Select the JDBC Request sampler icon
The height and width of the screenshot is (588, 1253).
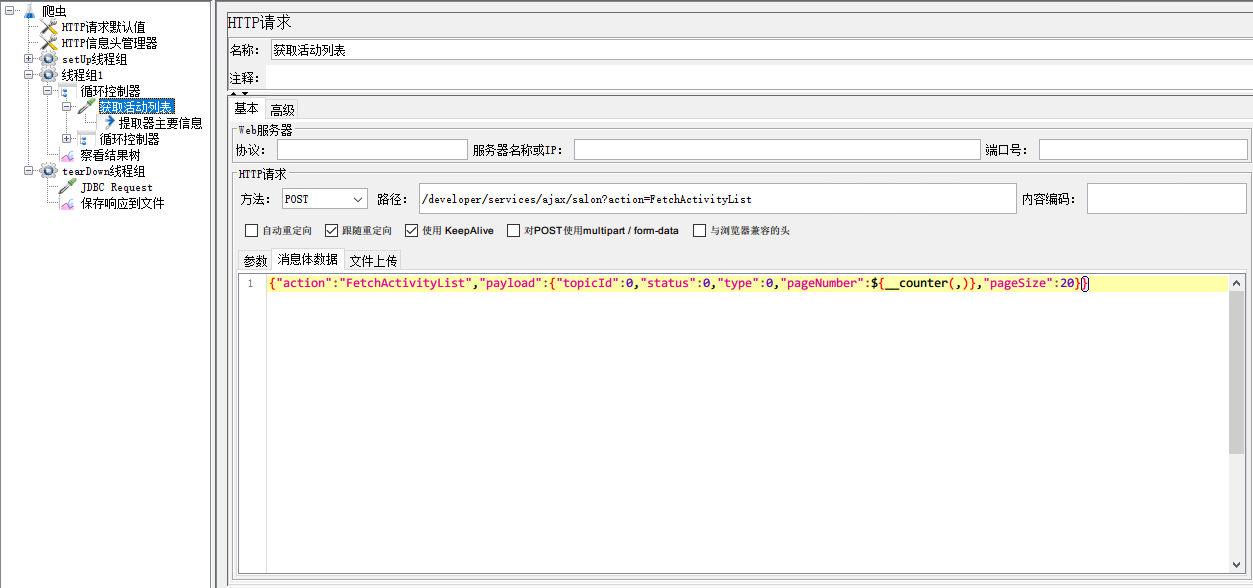point(67,187)
